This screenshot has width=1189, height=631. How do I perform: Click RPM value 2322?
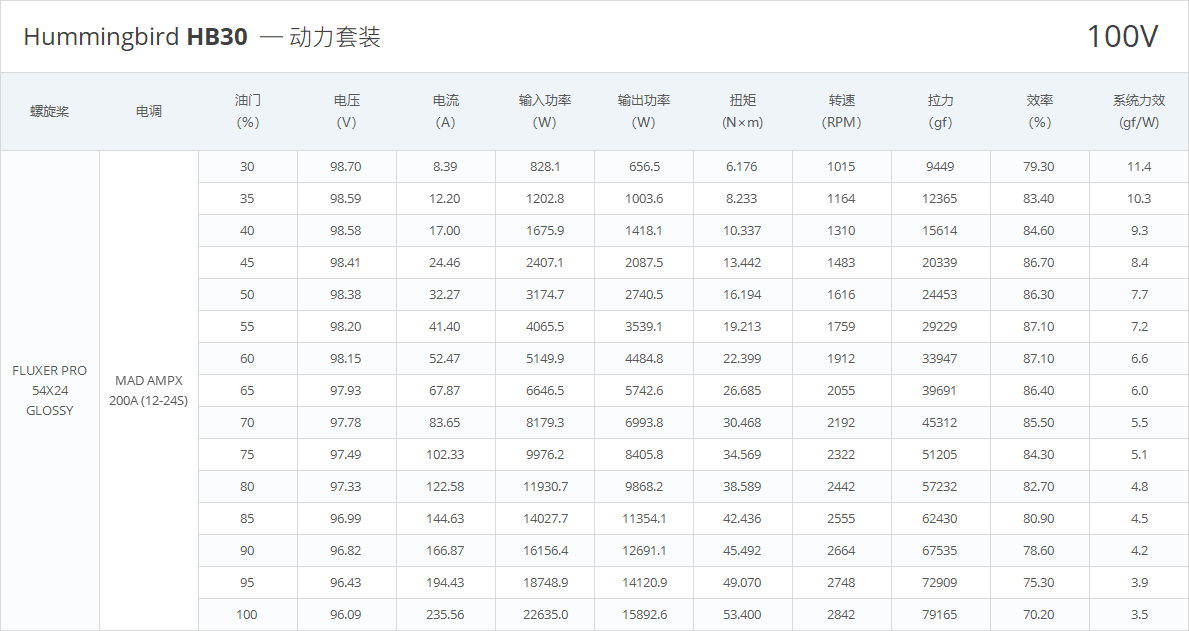click(841, 454)
